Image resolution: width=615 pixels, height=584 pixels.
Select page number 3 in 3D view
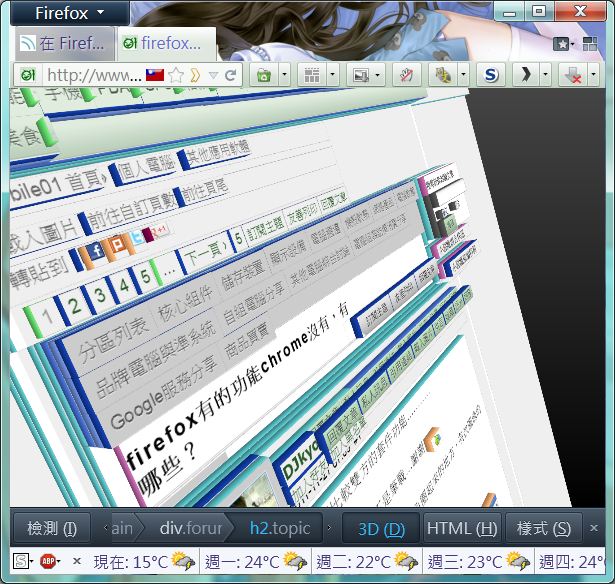click(x=100, y=295)
